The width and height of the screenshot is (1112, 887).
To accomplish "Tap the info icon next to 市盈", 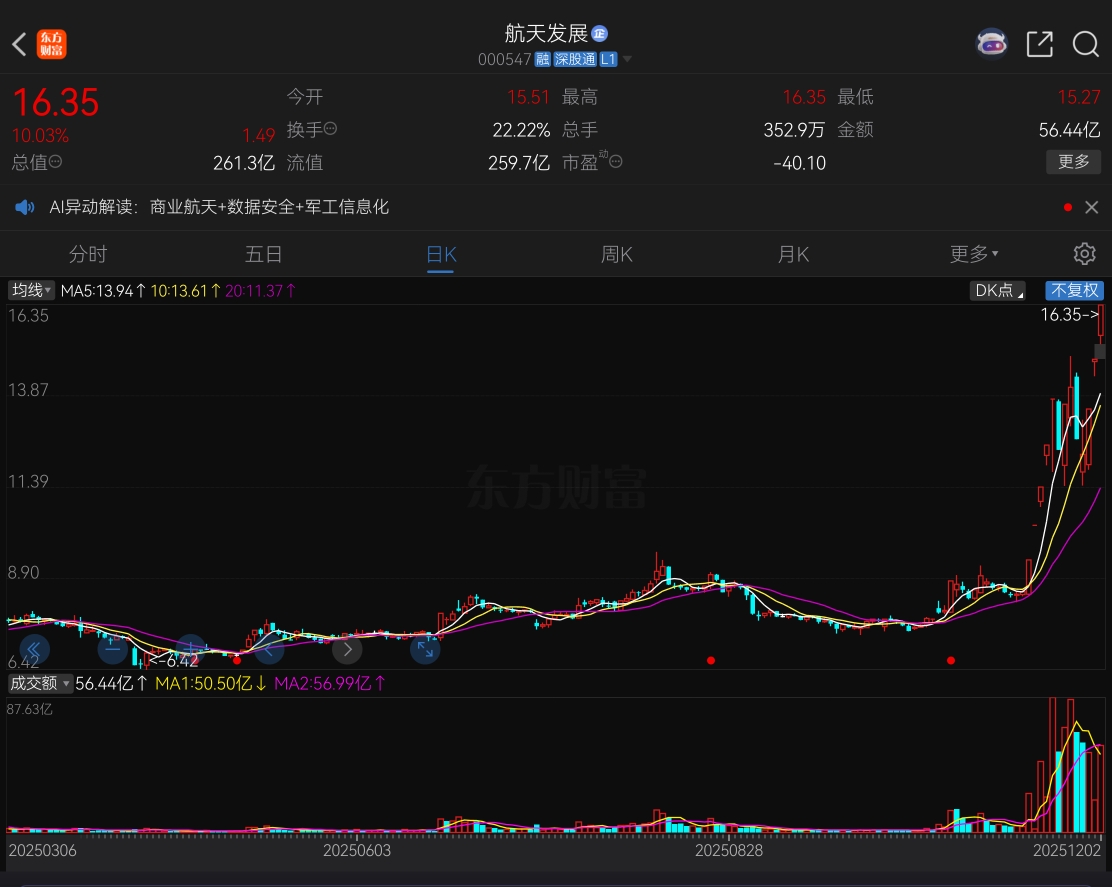I will [x=616, y=162].
